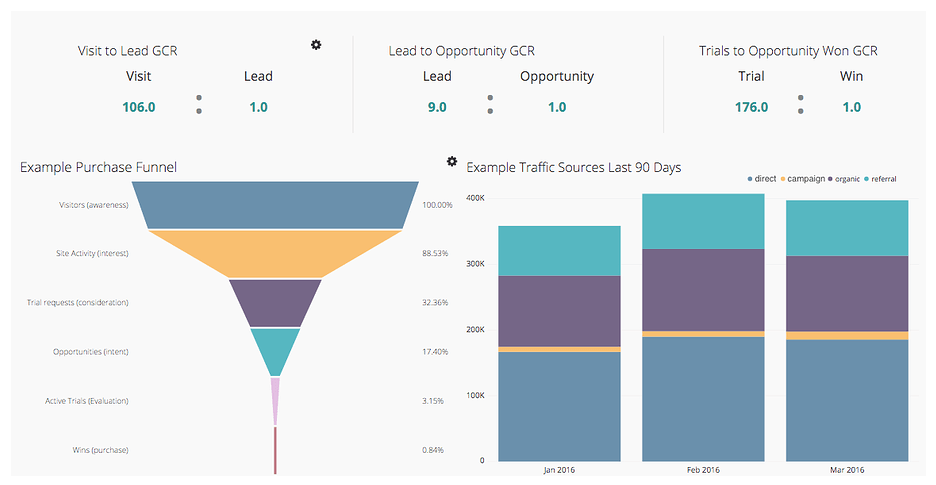Click the Mar 2016 referral bar segment

coord(847,228)
